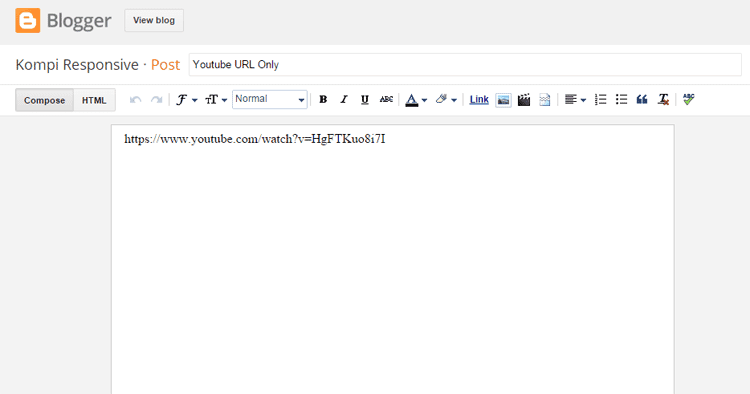
Task: Click the Link button in toolbar
Action: pos(479,99)
